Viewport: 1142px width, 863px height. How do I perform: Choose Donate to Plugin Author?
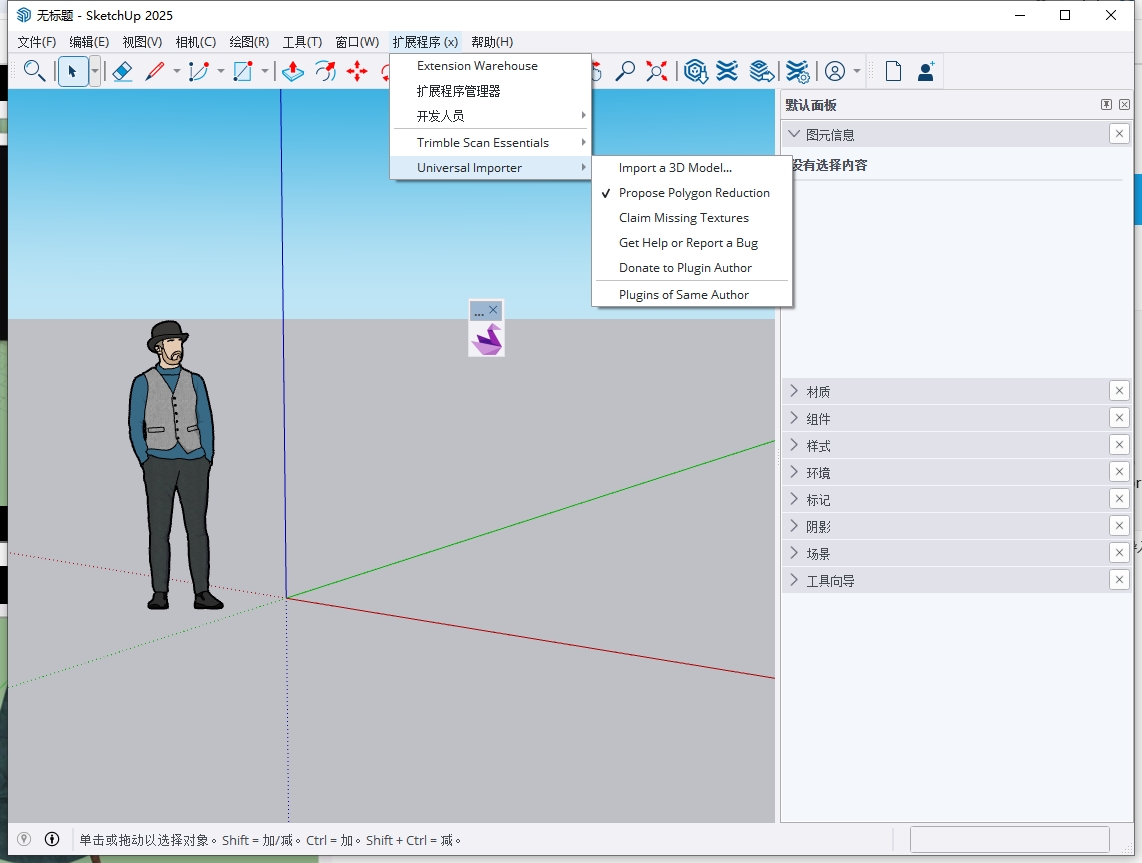692,268
